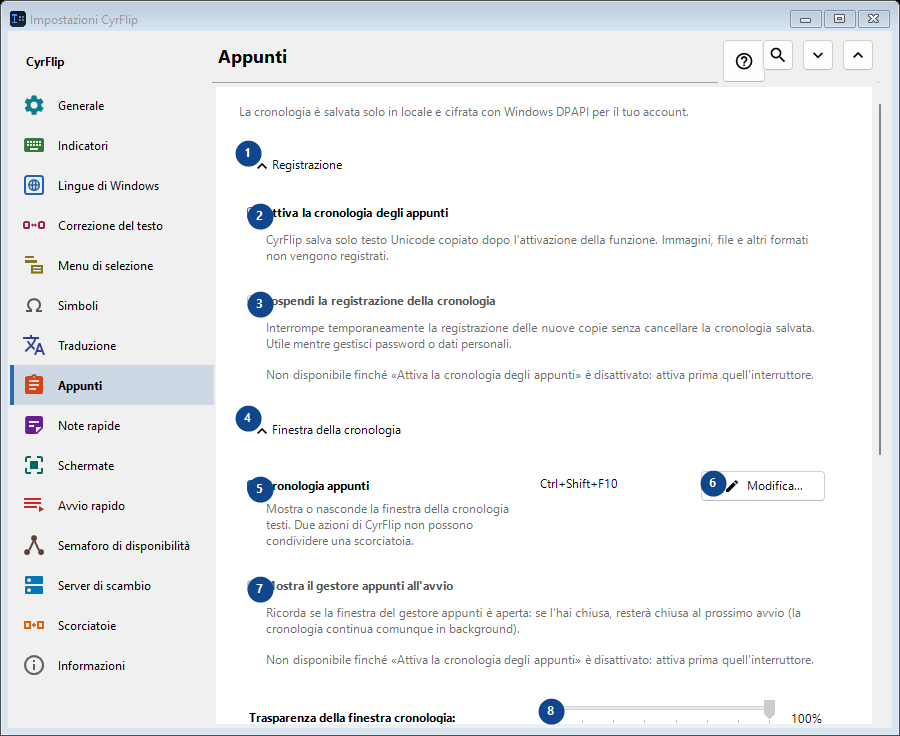Viewport: 900px width, 736px height.
Task: Collapse the Registrazione section
Action: click(262, 165)
